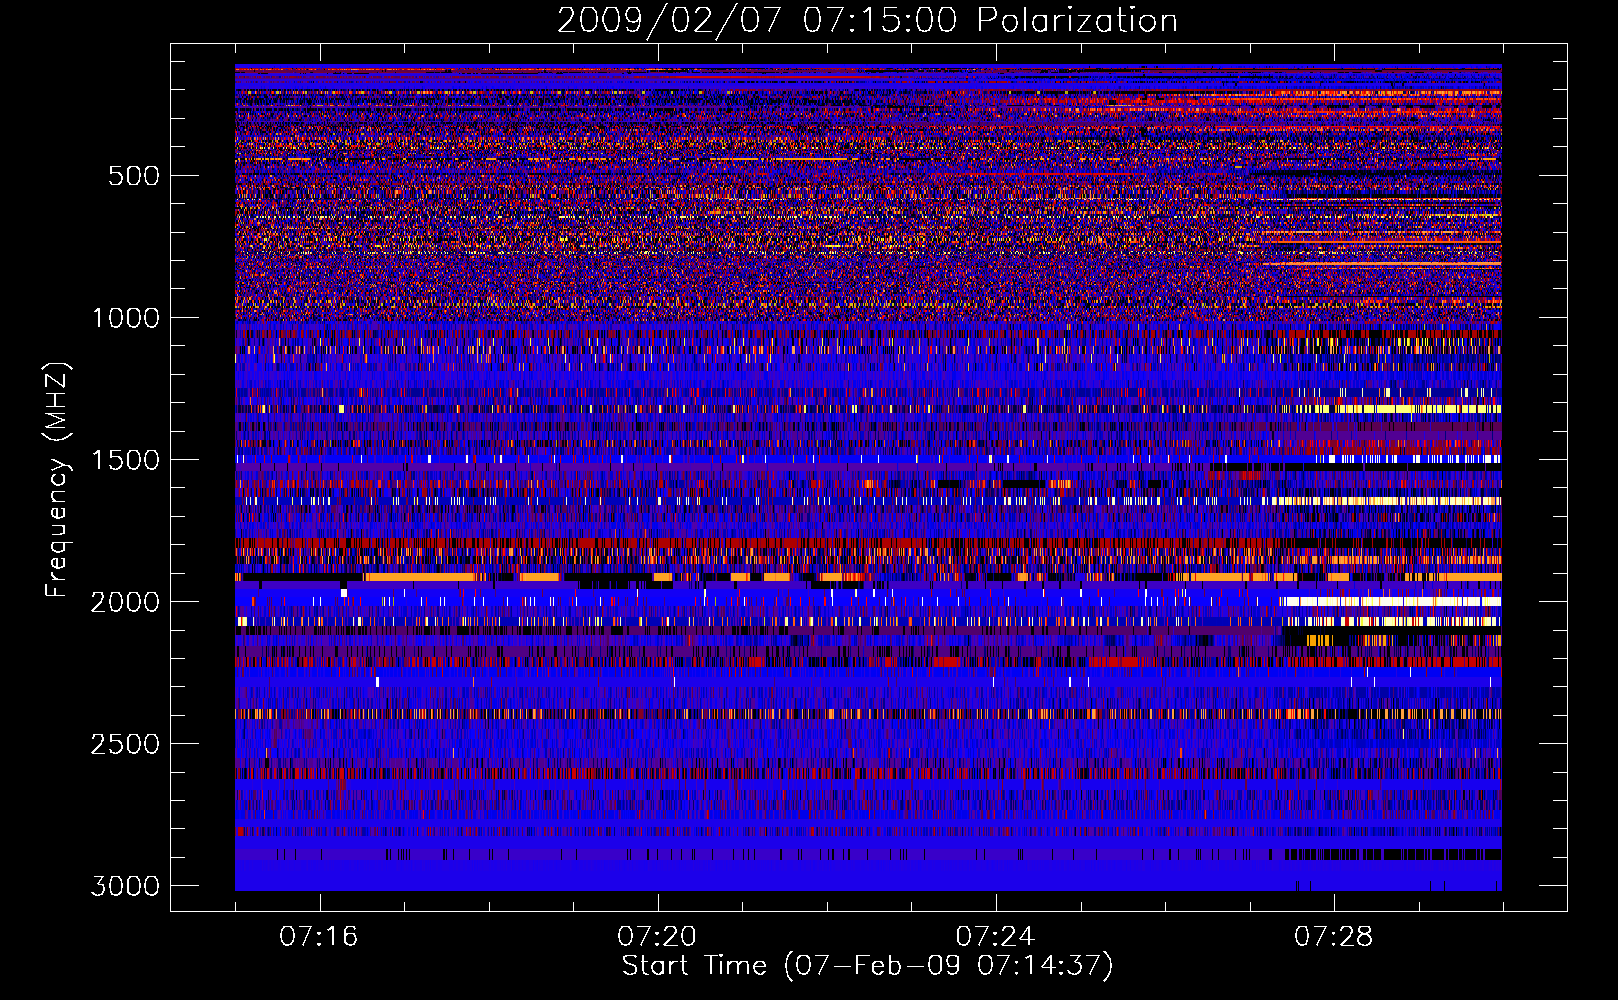Click the 07:16 time tick label
Viewport: 1618px width, 1000px height.
coord(319,937)
